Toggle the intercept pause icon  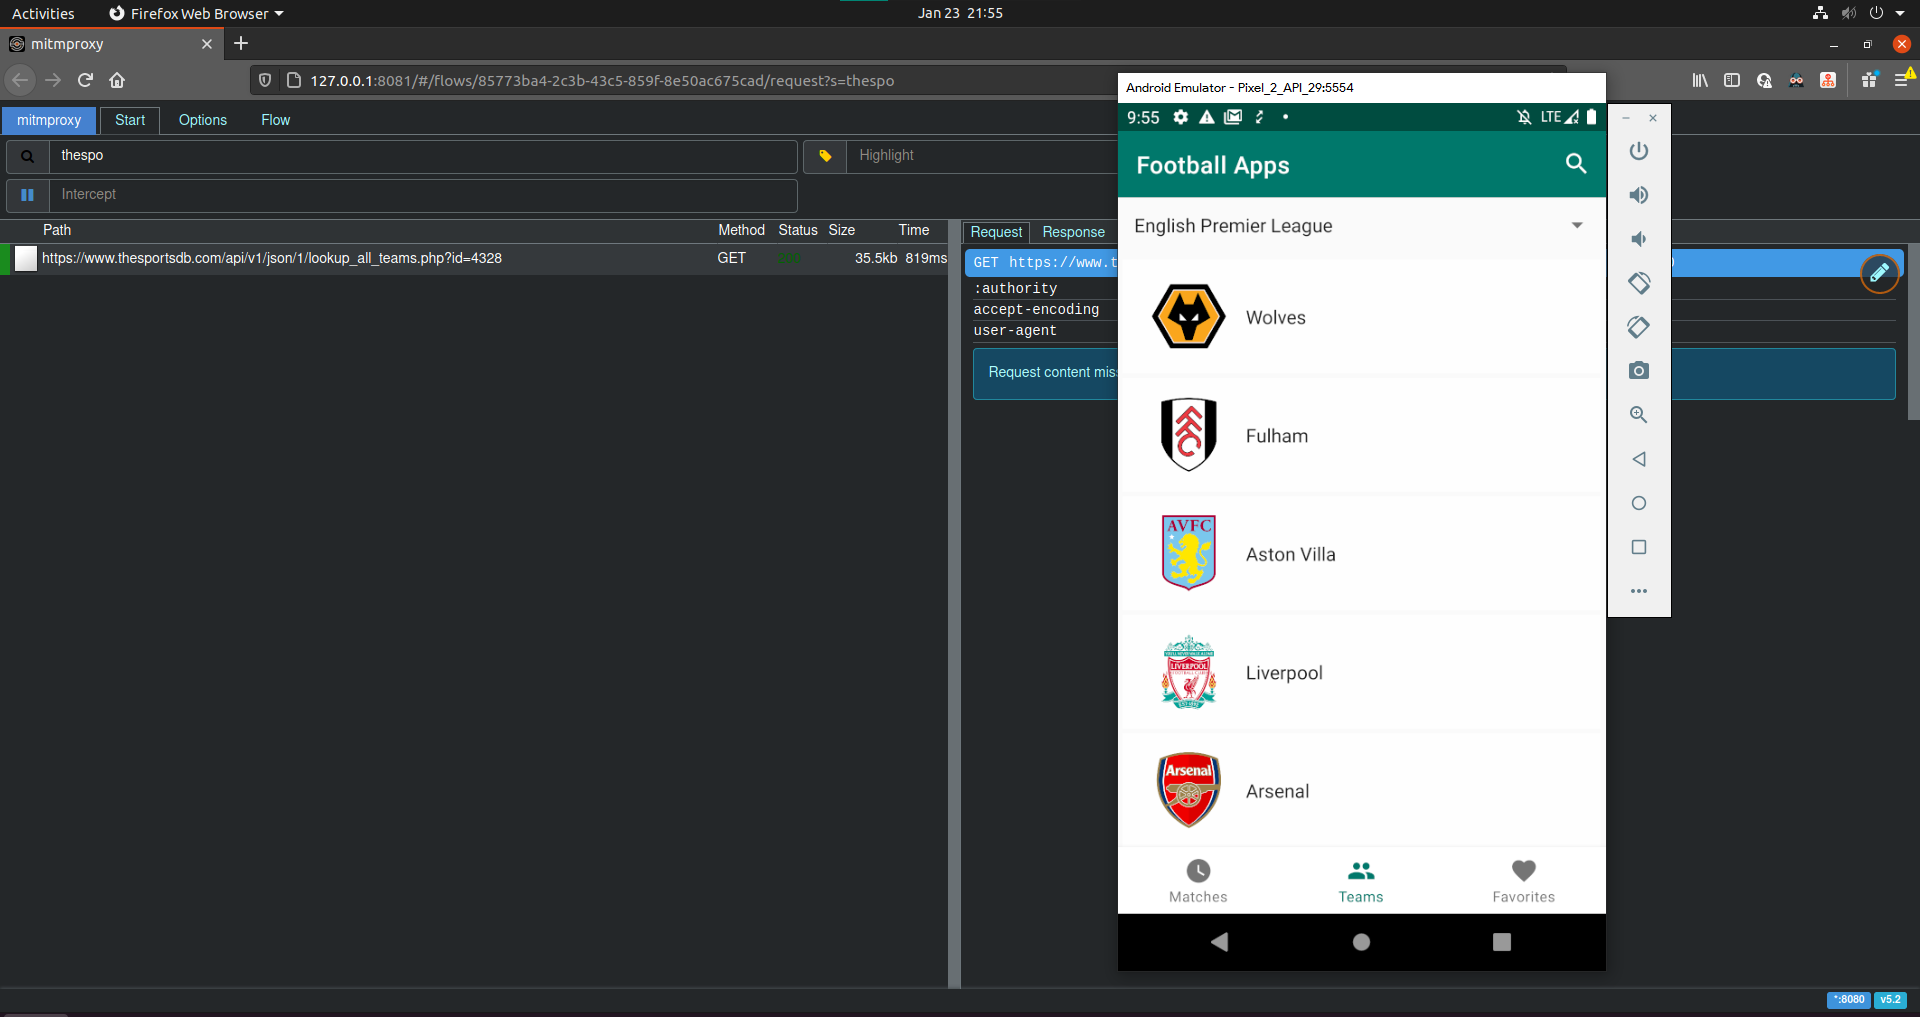[28, 195]
